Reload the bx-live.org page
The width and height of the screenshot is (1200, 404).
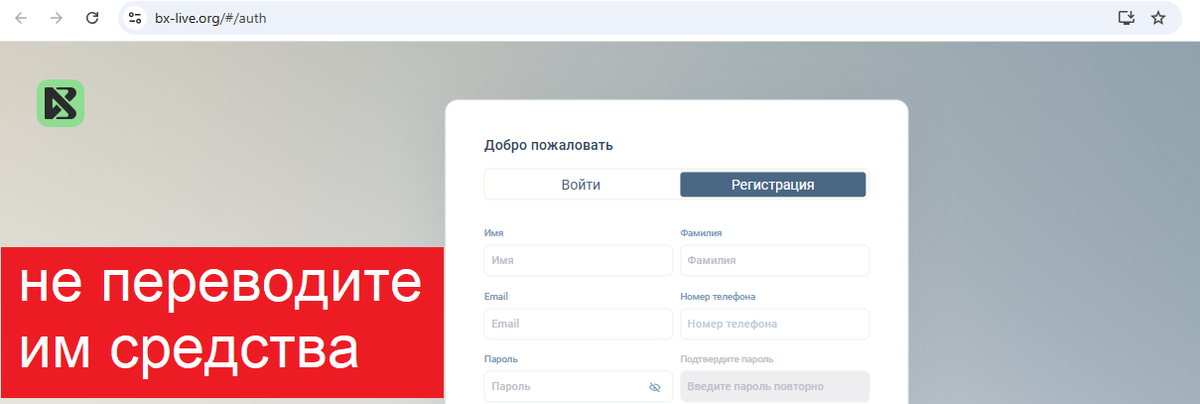[92, 18]
